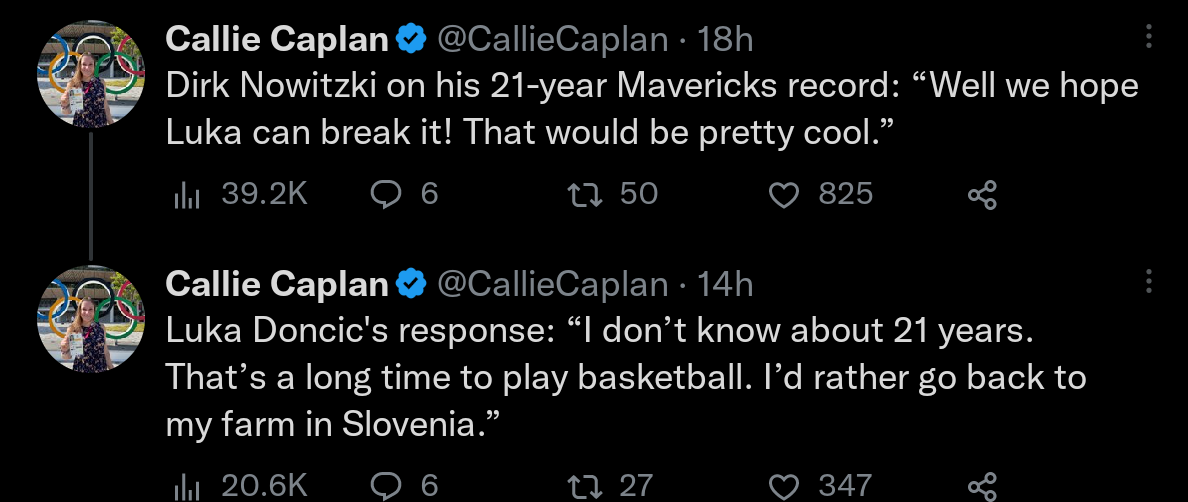Retweet the Dirk Nowitzki record tweet
1188x502 pixels.
582,194
